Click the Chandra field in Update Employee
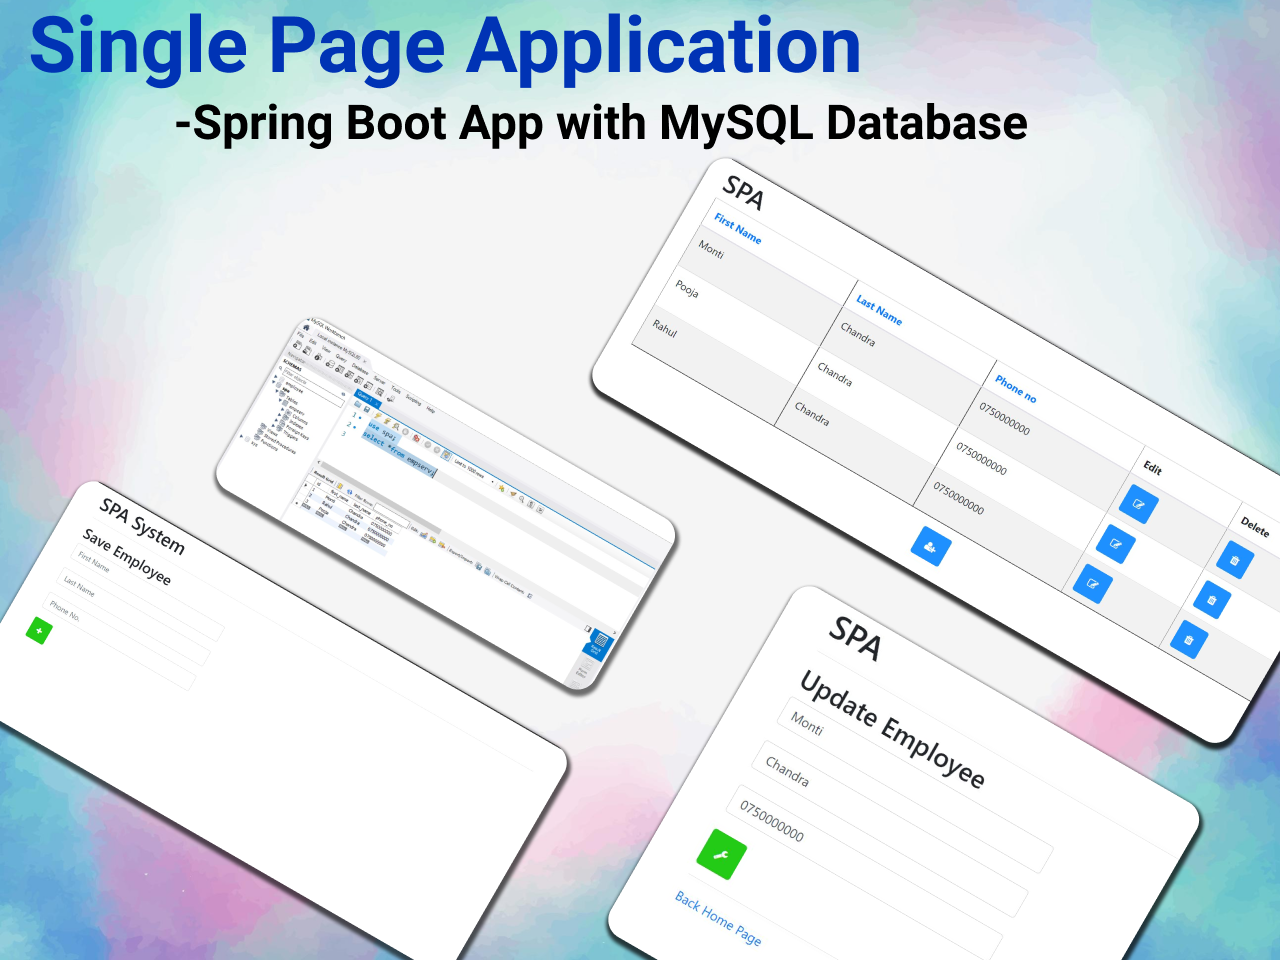The image size is (1280, 960). pos(890,828)
